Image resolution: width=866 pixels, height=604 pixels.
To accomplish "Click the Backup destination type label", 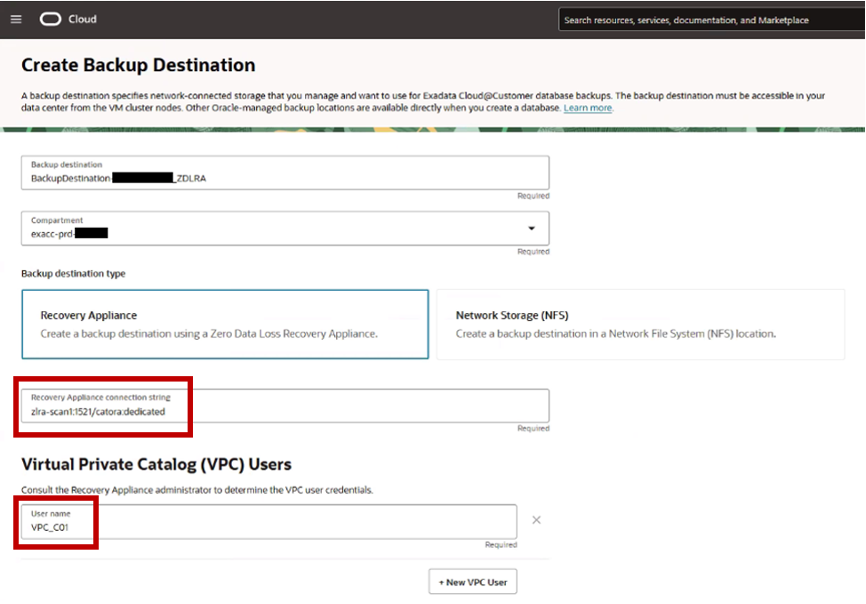I will [73, 274].
